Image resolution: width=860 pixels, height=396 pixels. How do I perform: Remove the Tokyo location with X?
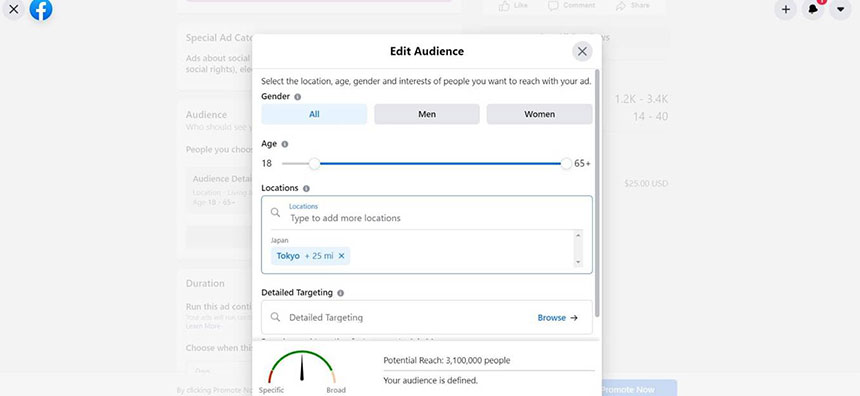pyautogui.click(x=341, y=256)
